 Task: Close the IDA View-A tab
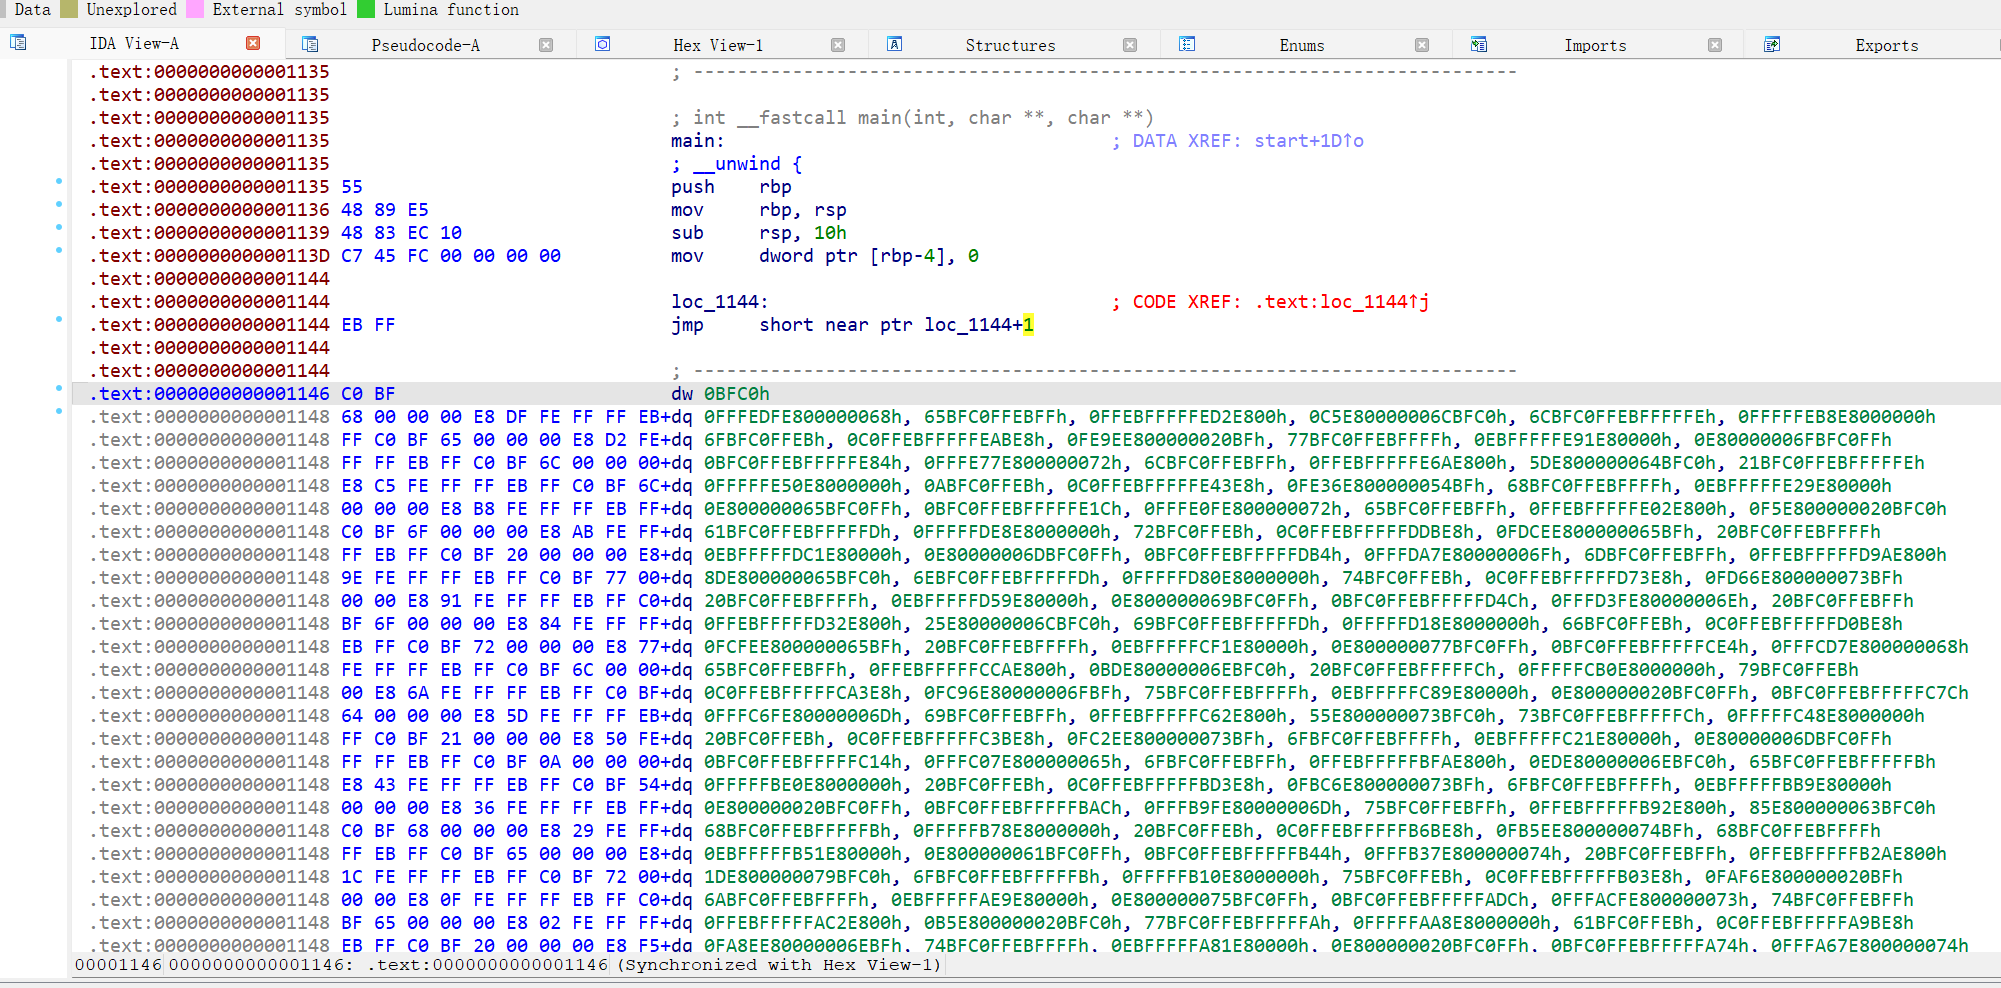click(x=253, y=43)
